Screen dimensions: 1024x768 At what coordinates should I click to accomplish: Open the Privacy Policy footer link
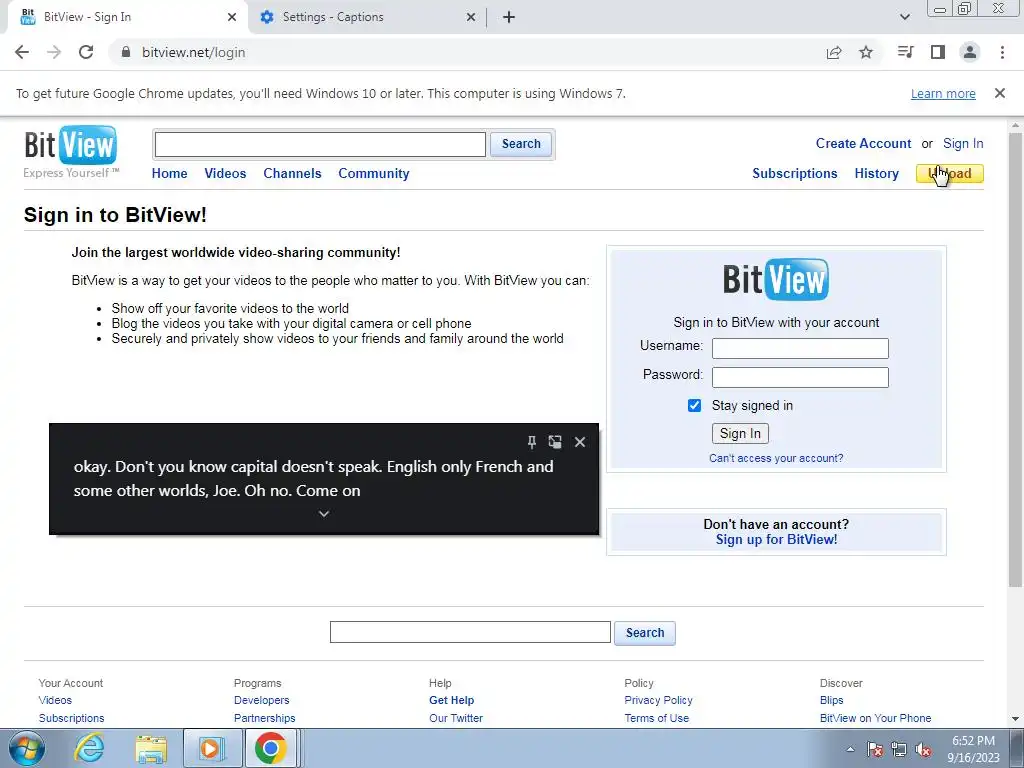(658, 700)
